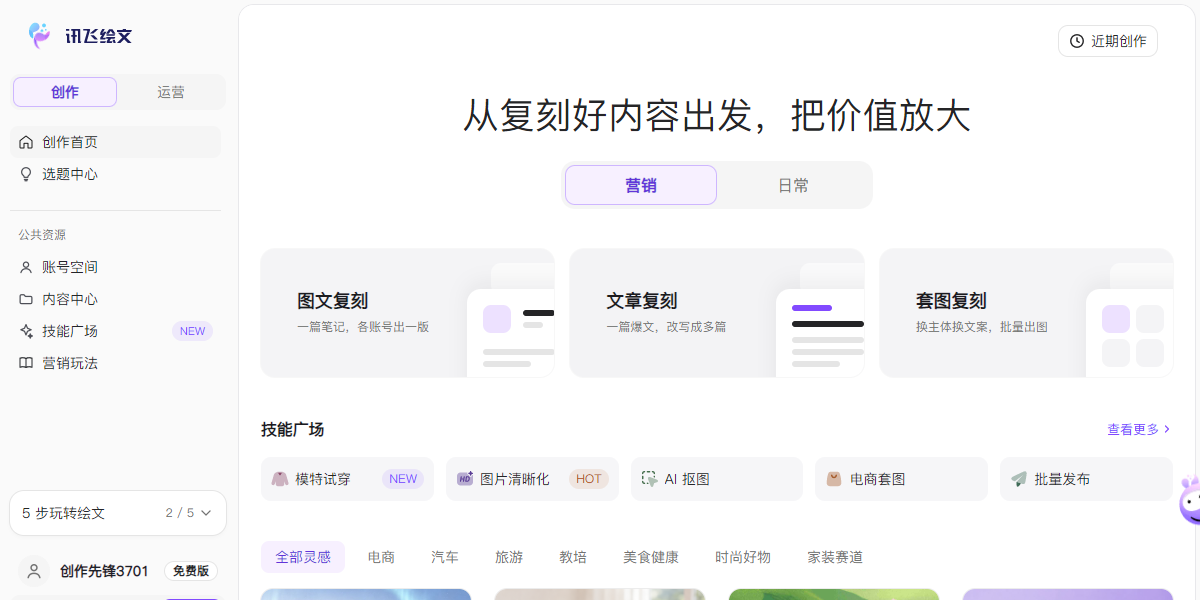Select the 全部灵感 category tab
This screenshot has height=600, width=1200.
(x=303, y=557)
